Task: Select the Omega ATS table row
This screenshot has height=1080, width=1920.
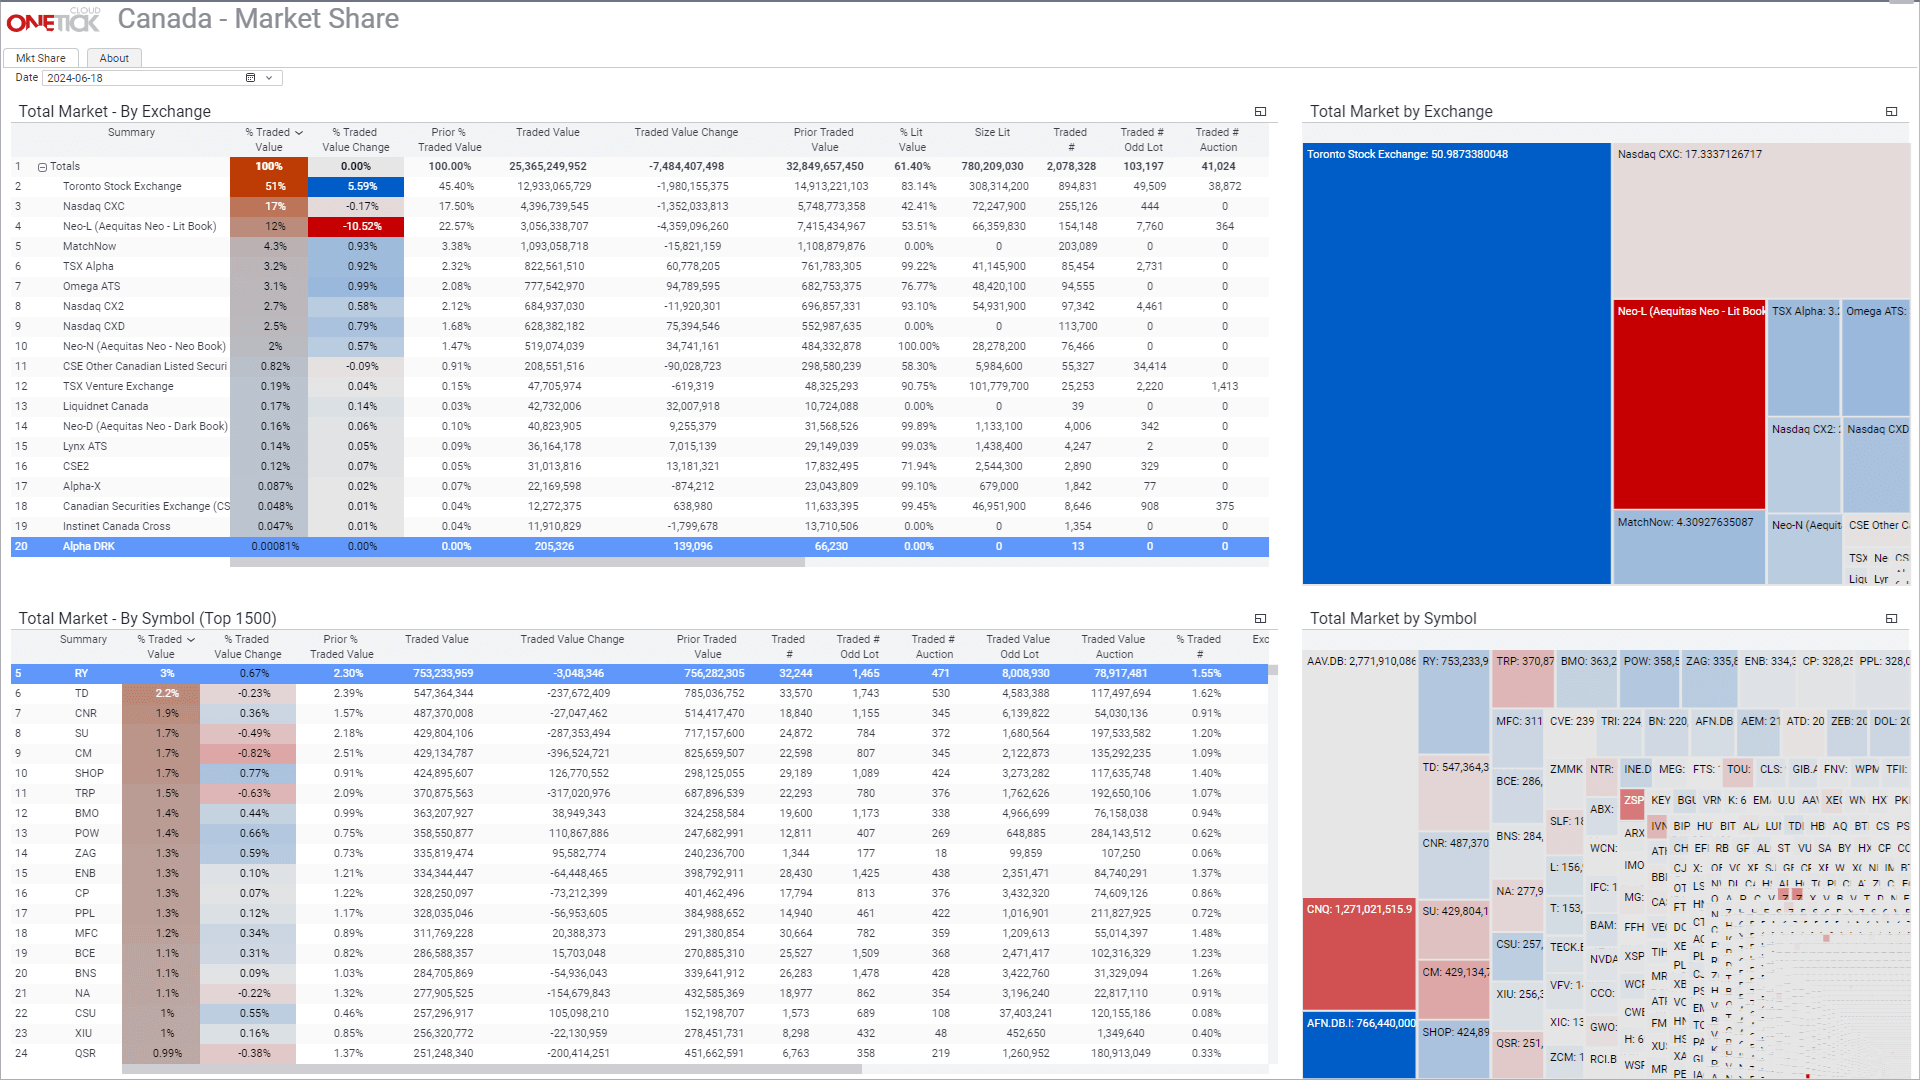Action: 640,286
